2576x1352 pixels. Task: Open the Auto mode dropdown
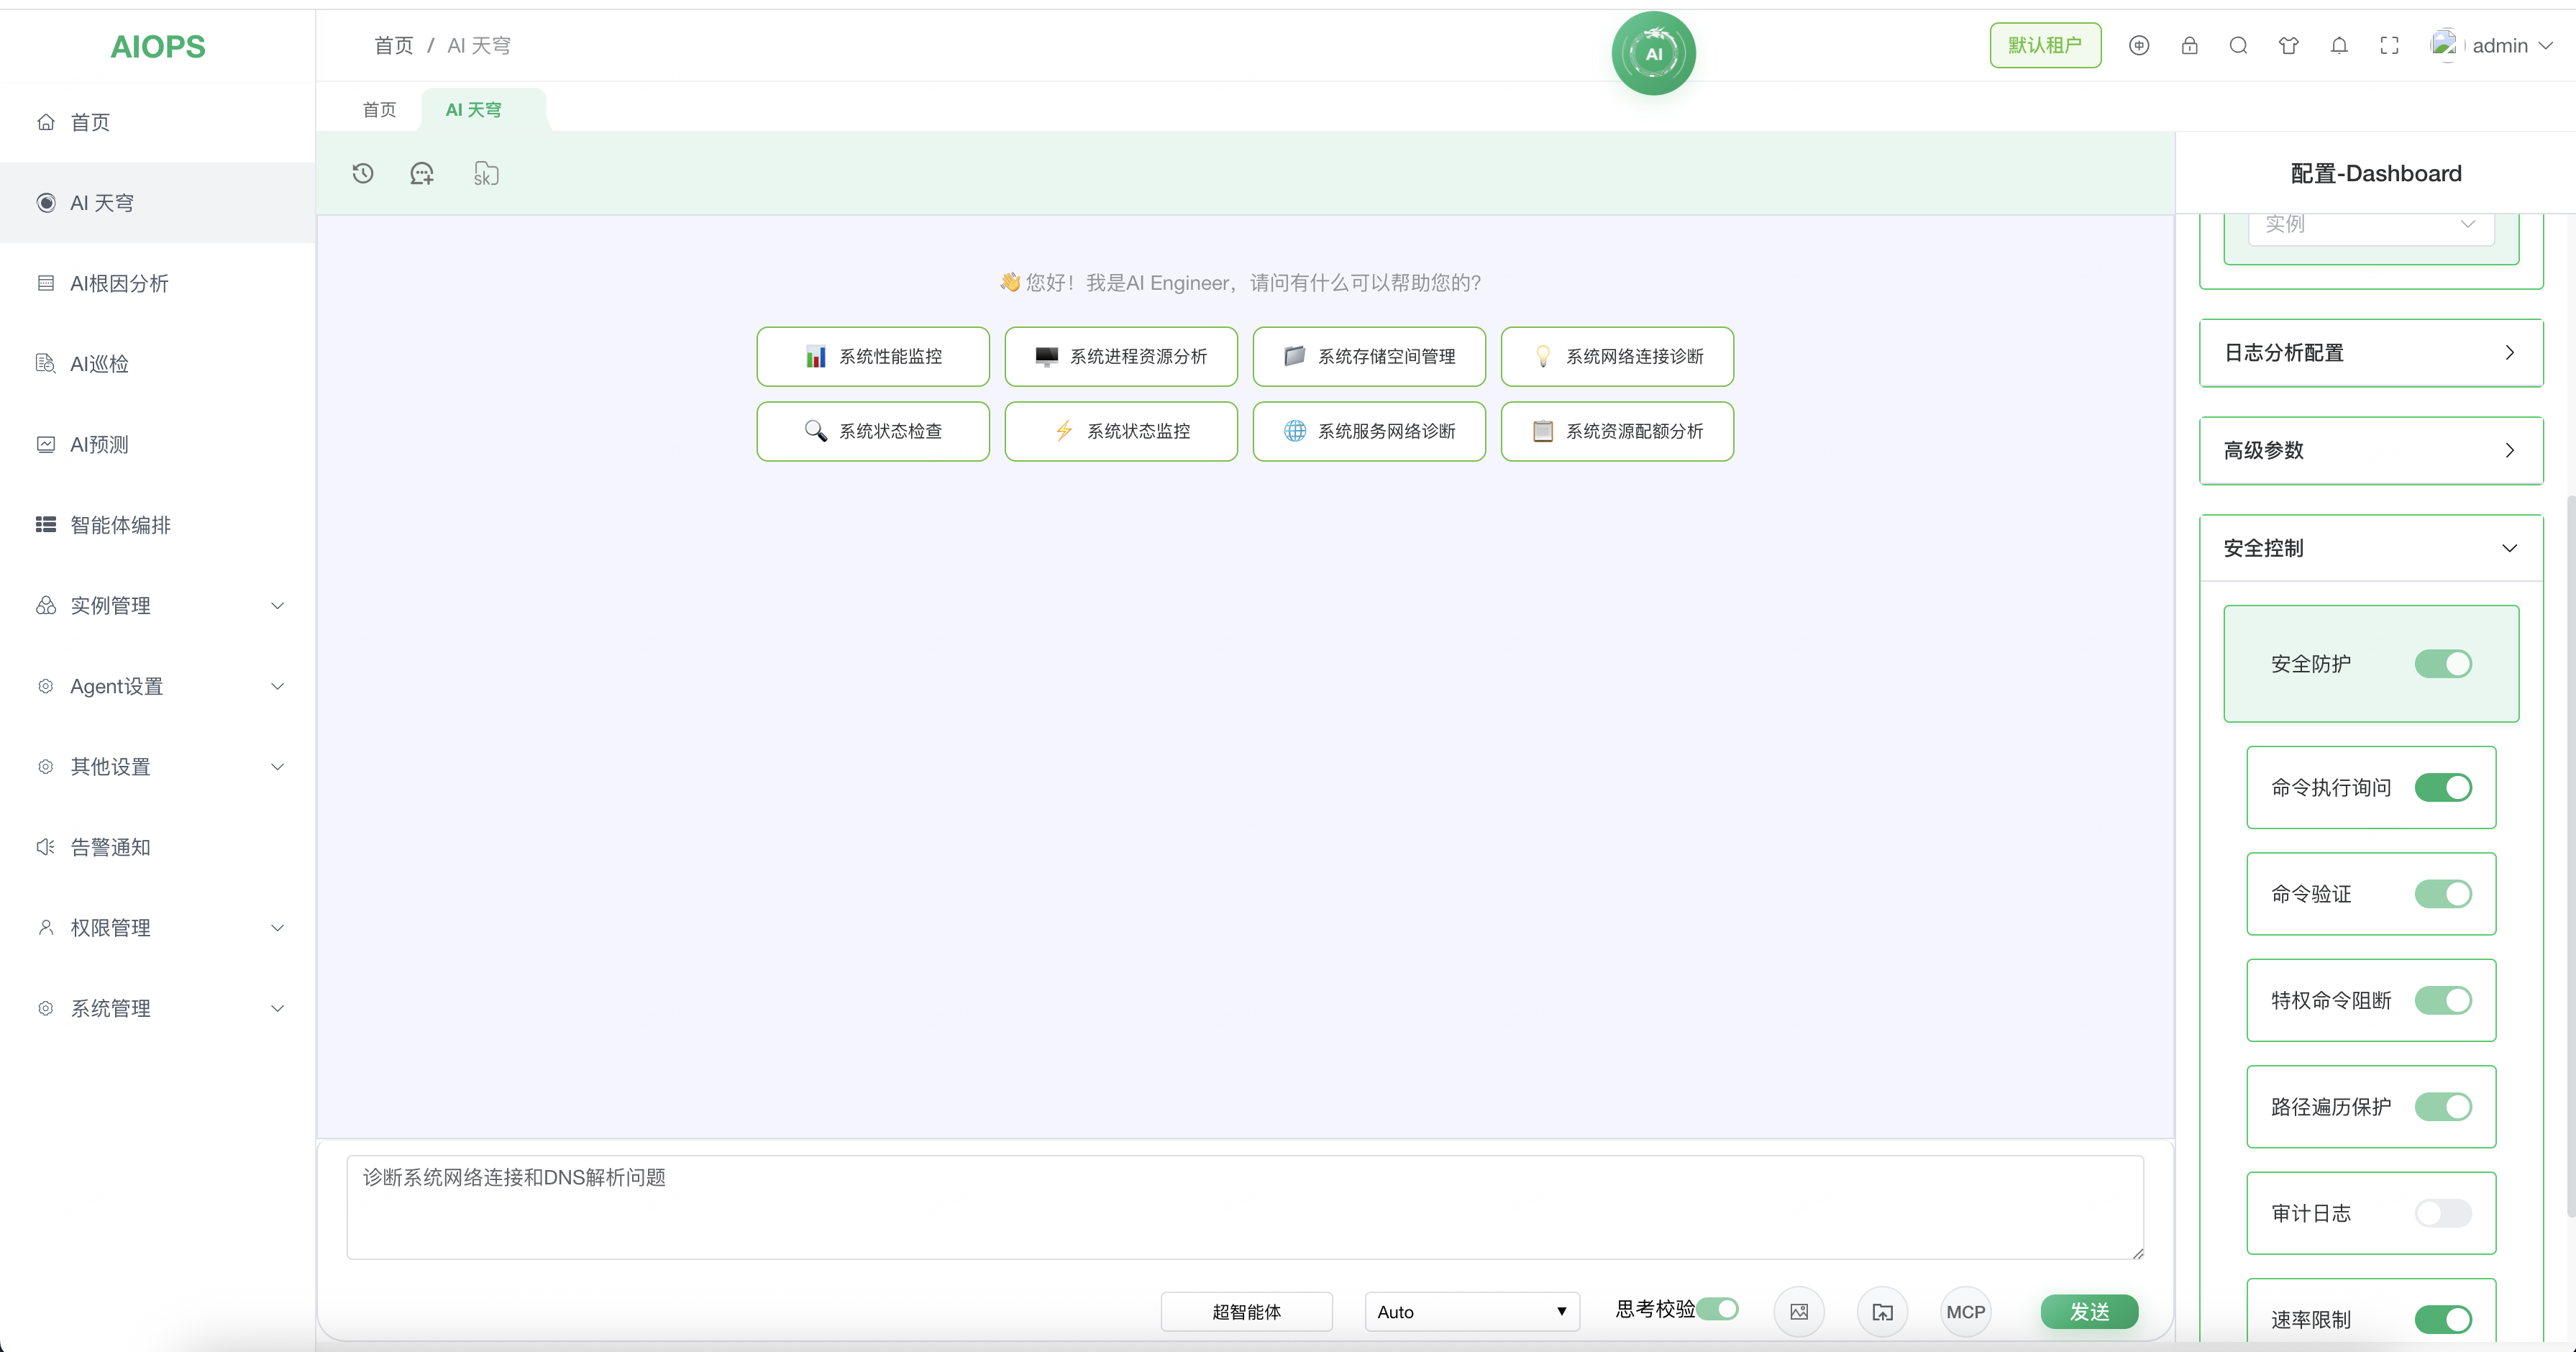[x=1472, y=1312]
